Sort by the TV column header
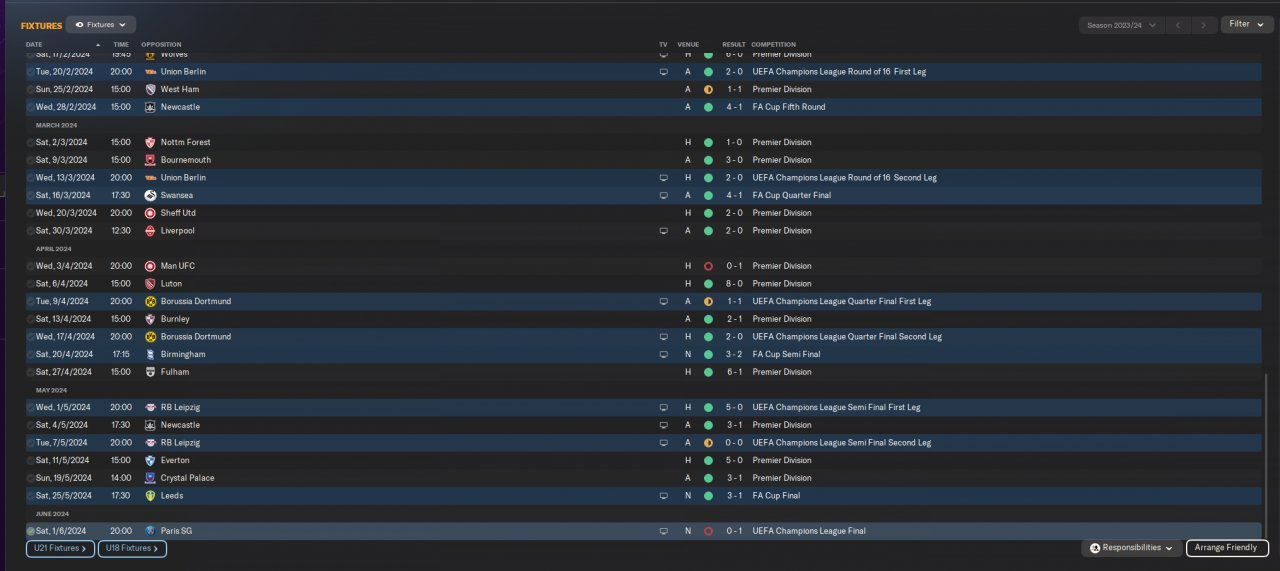Screen dimensions: 1280x571 [663, 45]
